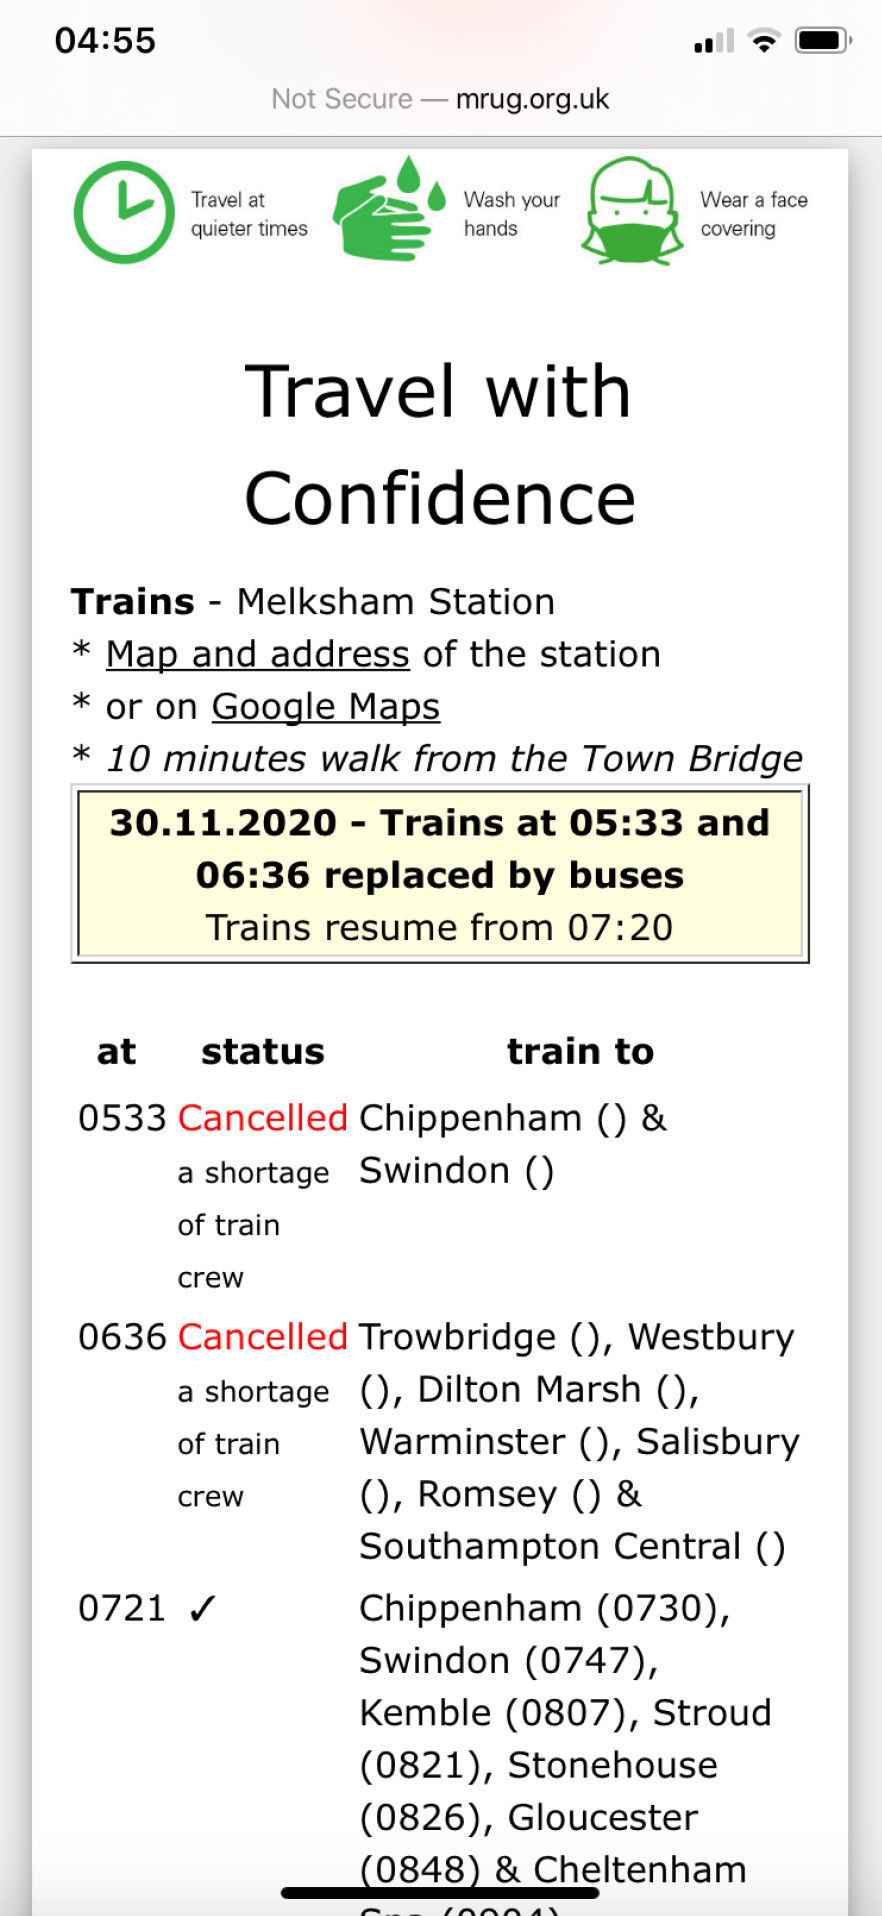Tap the green clock icon
Image resolution: width=882 pixels, height=1916 pixels.
[124, 212]
